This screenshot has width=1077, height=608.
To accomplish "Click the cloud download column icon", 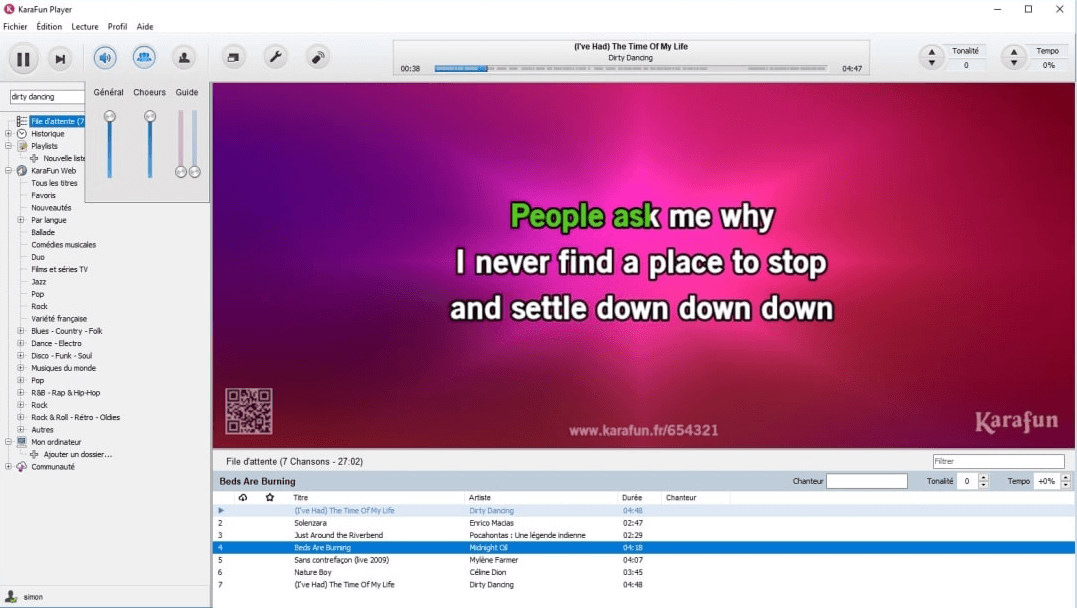I will pos(242,498).
